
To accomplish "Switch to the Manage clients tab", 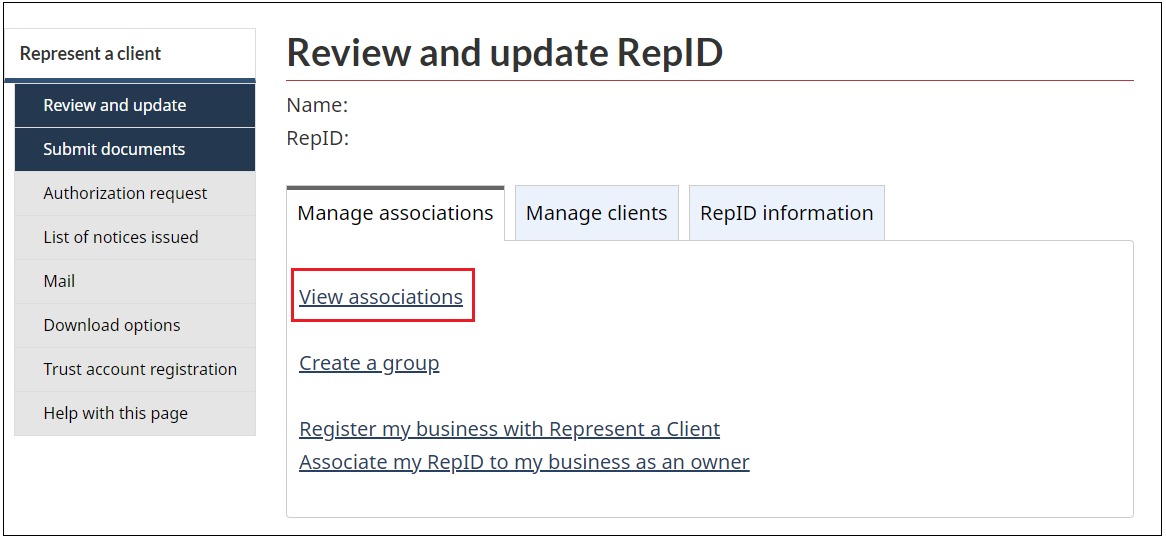I will pos(596,213).
